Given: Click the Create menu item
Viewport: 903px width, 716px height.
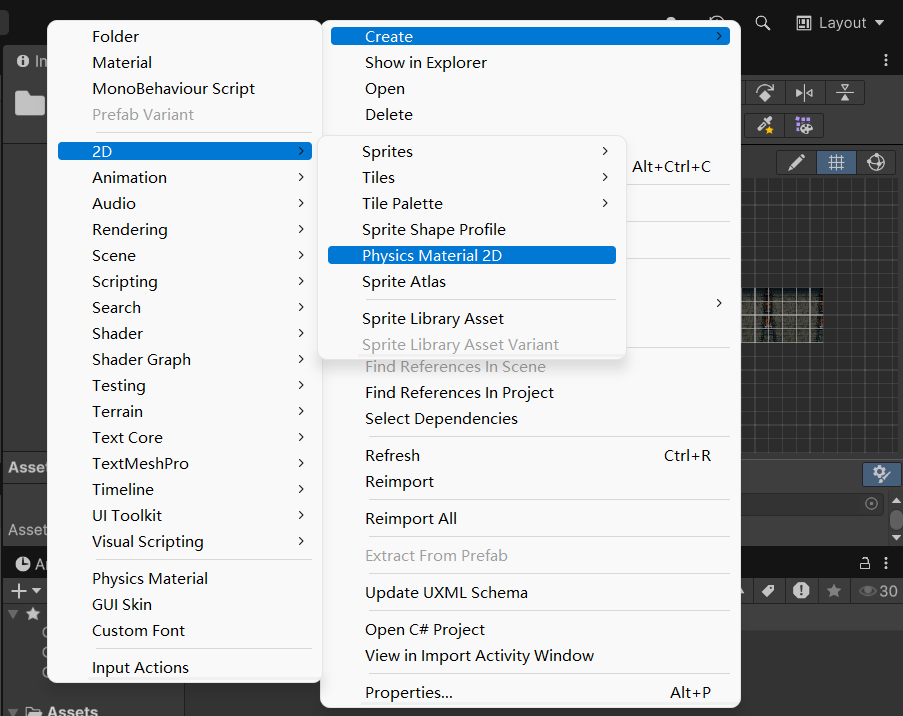Looking at the screenshot, I should point(530,36).
